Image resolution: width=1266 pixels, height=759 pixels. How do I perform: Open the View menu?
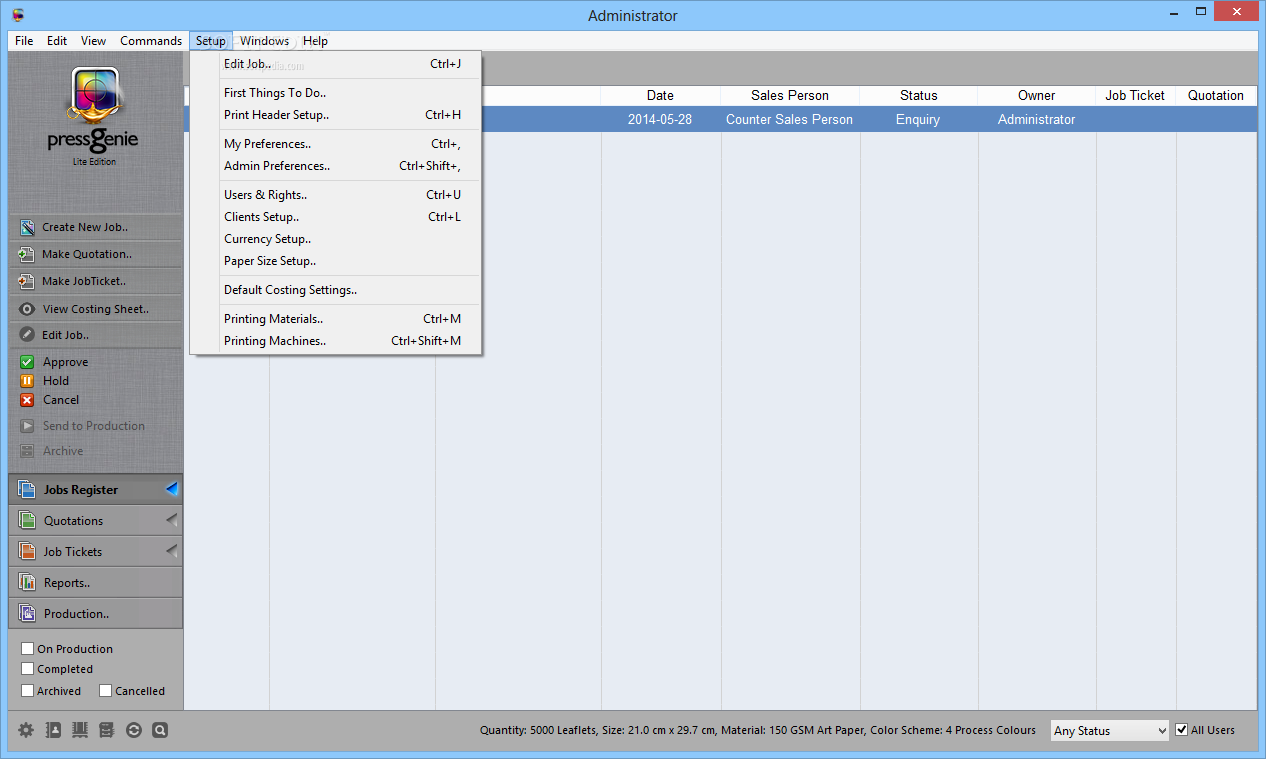[x=94, y=41]
